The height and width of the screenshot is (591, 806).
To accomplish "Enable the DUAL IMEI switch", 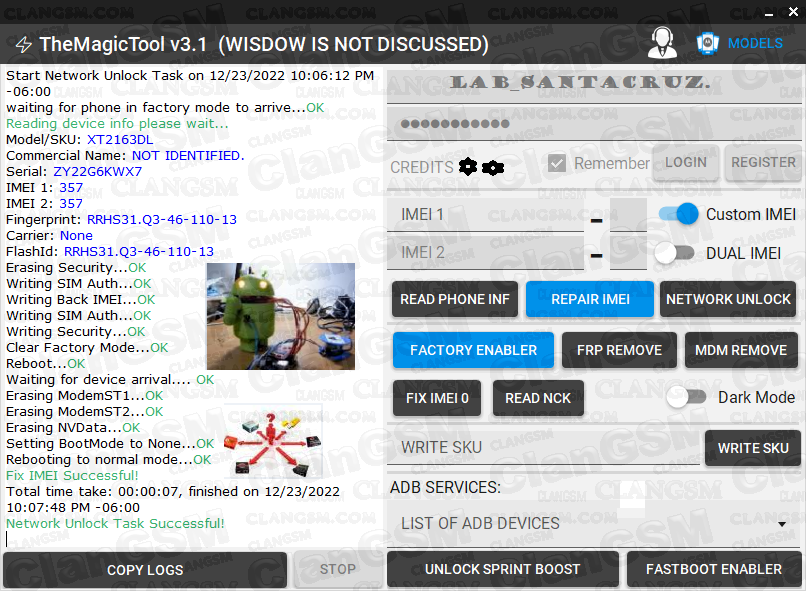I will (674, 253).
